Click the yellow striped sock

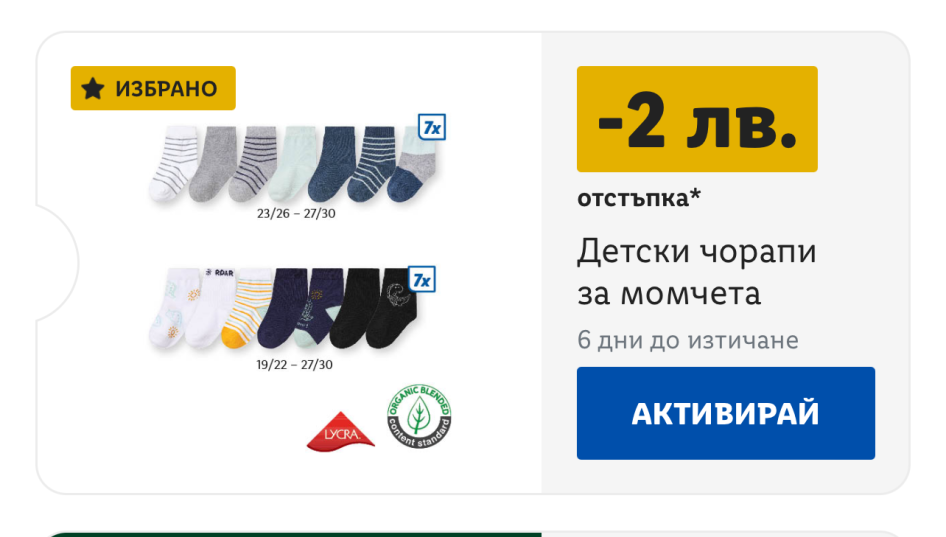[247, 308]
